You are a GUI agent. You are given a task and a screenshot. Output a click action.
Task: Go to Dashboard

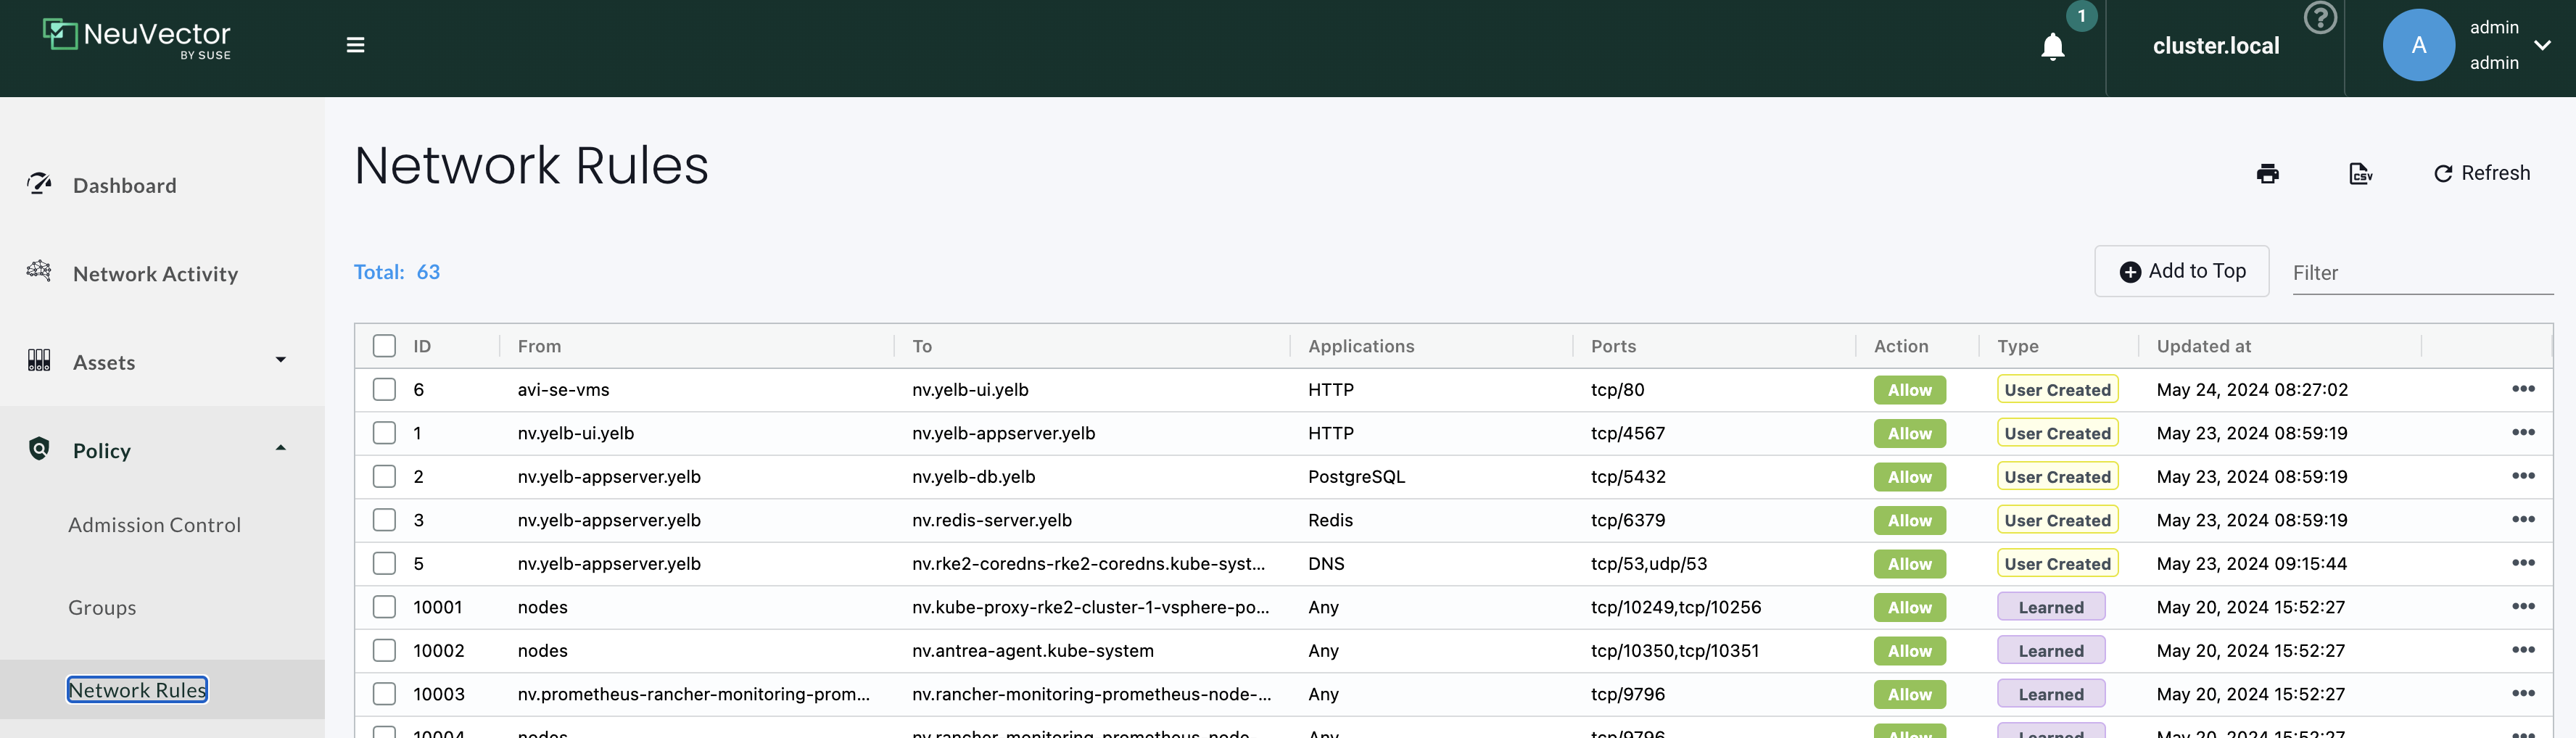[124, 185]
